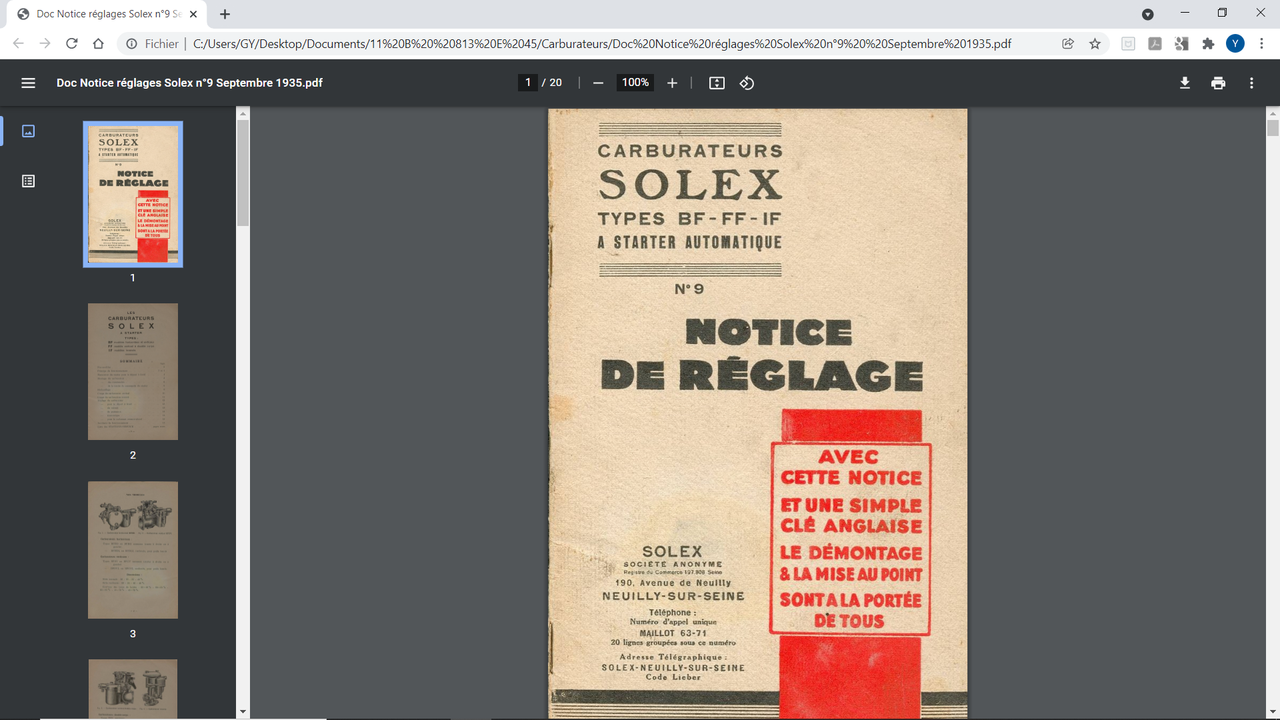1280x720 pixels.
Task: Show document outline panel
Action: pos(28,181)
